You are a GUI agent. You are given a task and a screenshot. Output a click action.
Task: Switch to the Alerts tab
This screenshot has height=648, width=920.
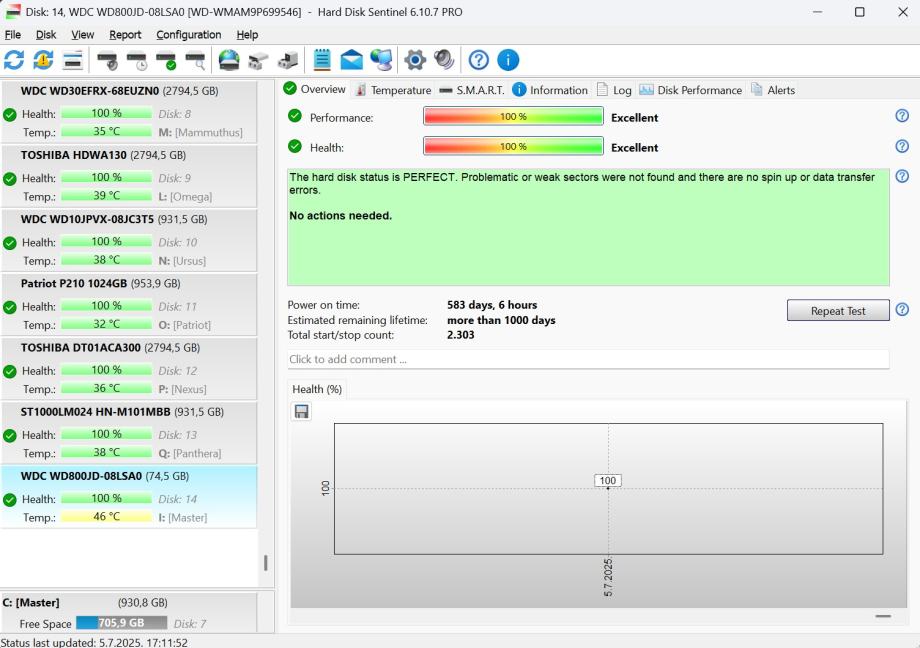point(773,90)
